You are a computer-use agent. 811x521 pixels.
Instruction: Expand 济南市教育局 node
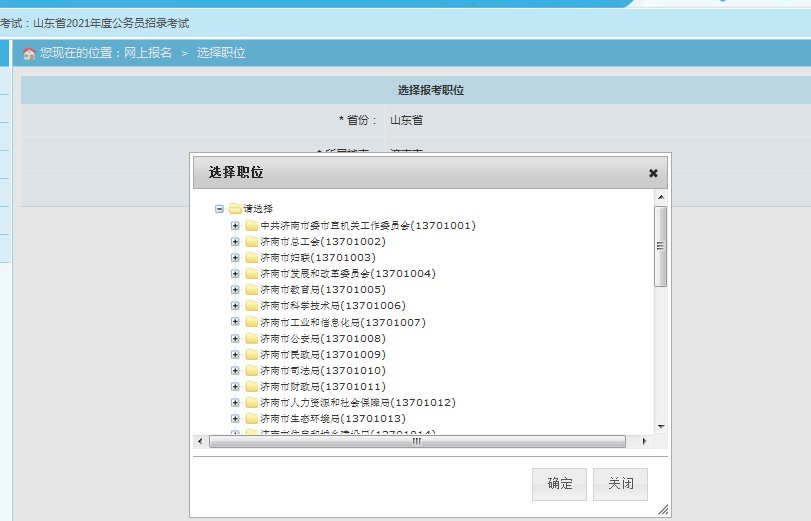click(x=235, y=290)
